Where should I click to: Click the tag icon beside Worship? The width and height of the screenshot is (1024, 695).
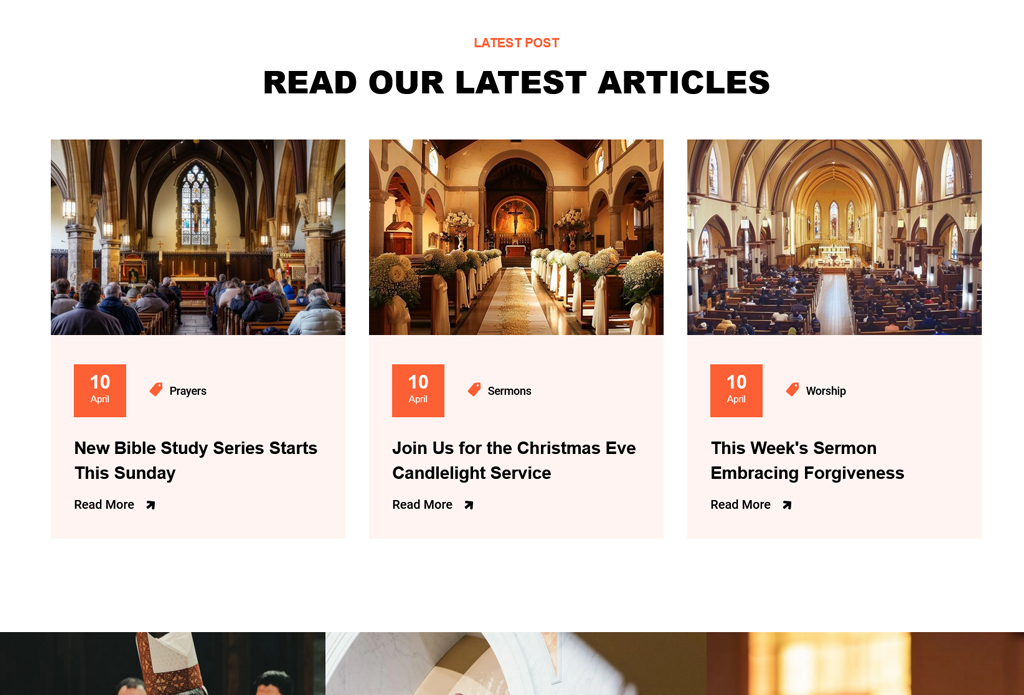792,389
